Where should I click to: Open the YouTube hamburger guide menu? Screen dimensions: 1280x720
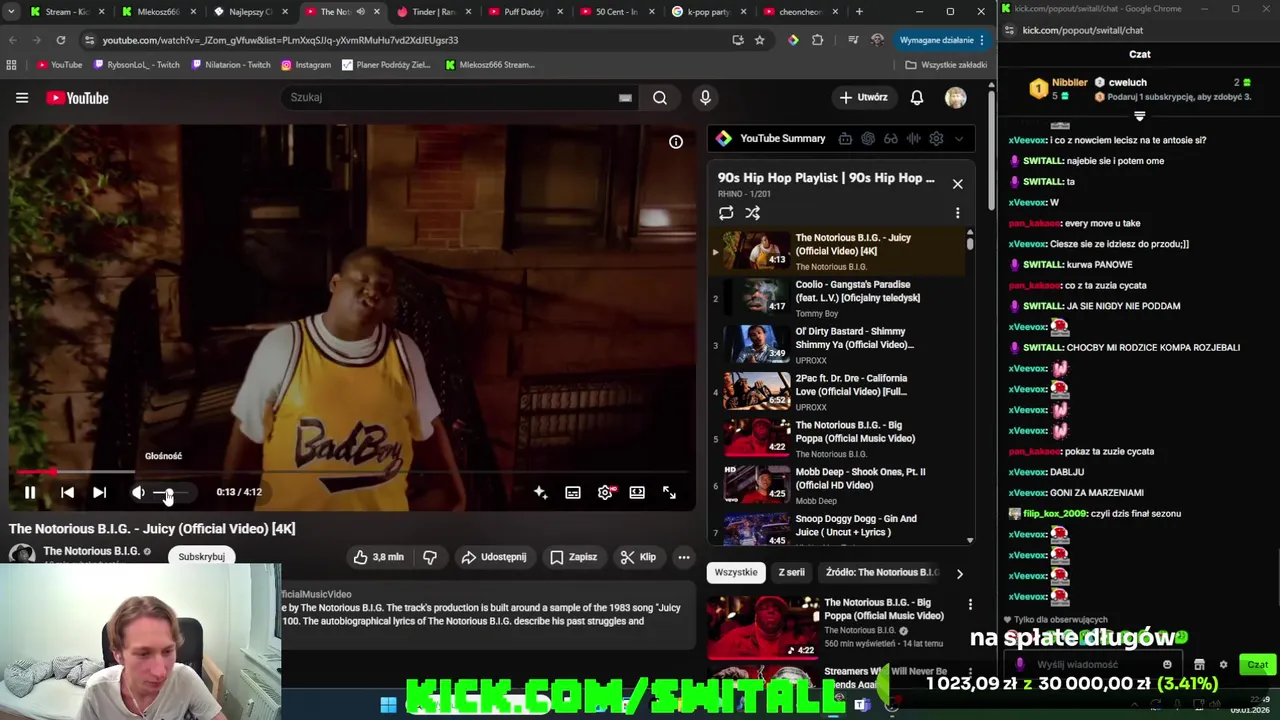(x=22, y=98)
